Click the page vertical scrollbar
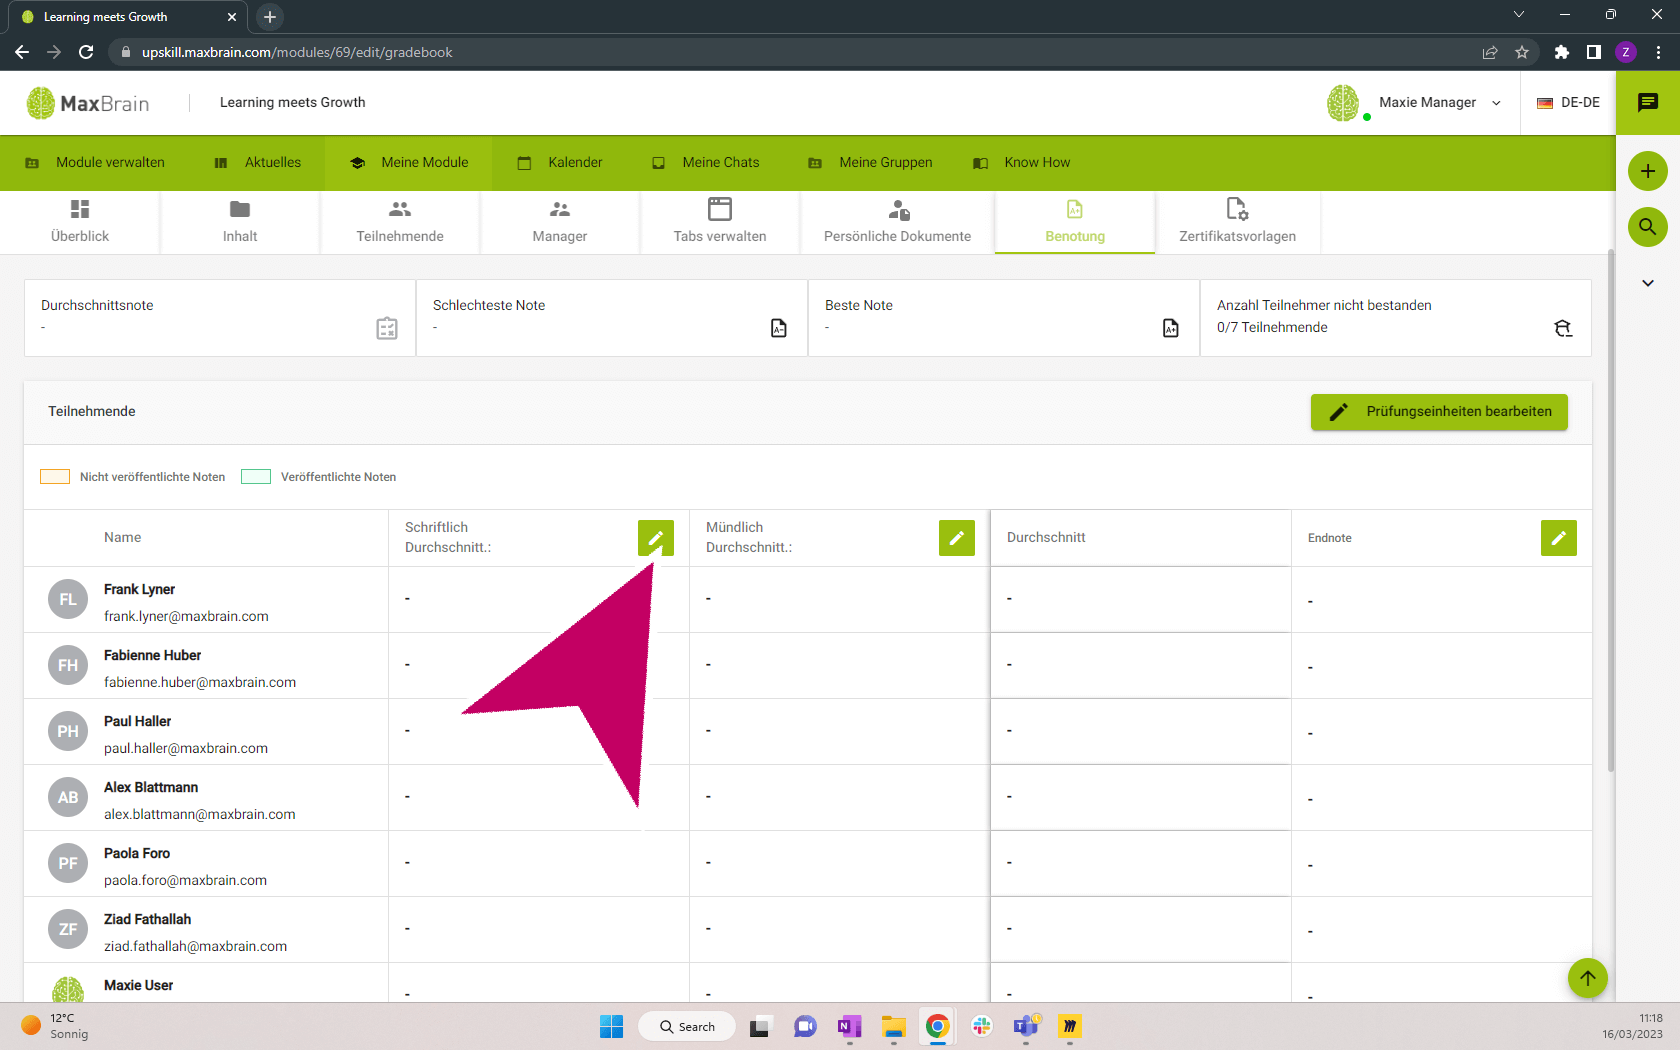This screenshot has height=1050, width=1680. [x=1610, y=510]
